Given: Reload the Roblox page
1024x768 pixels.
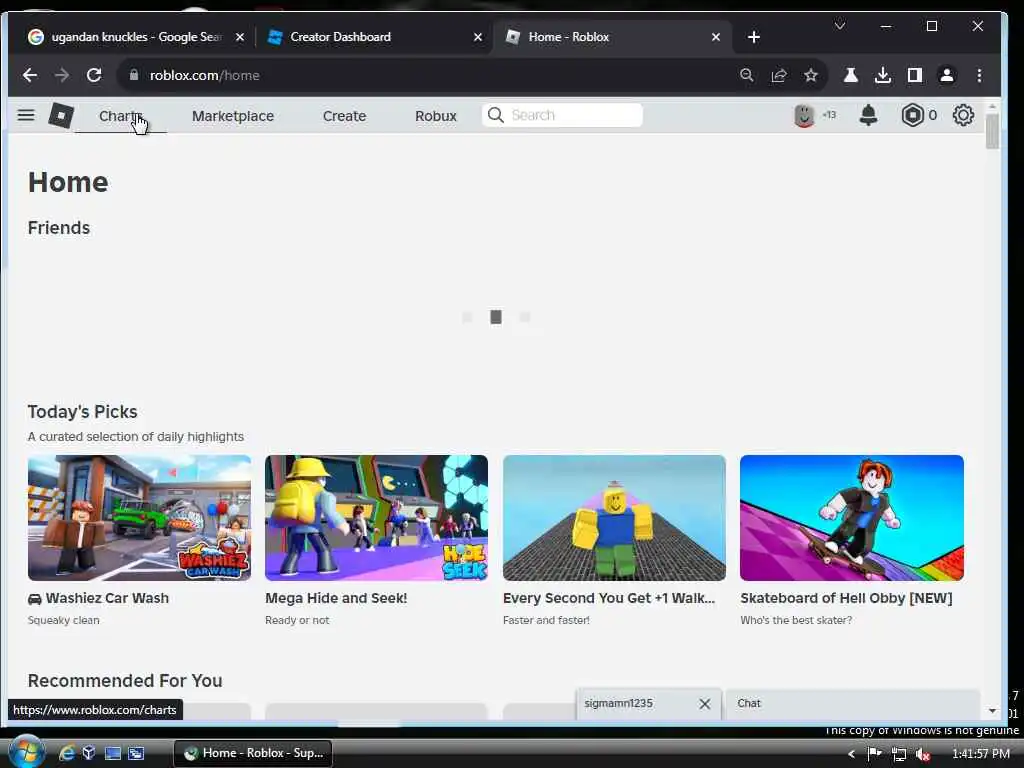Looking at the screenshot, I should [94, 75].
